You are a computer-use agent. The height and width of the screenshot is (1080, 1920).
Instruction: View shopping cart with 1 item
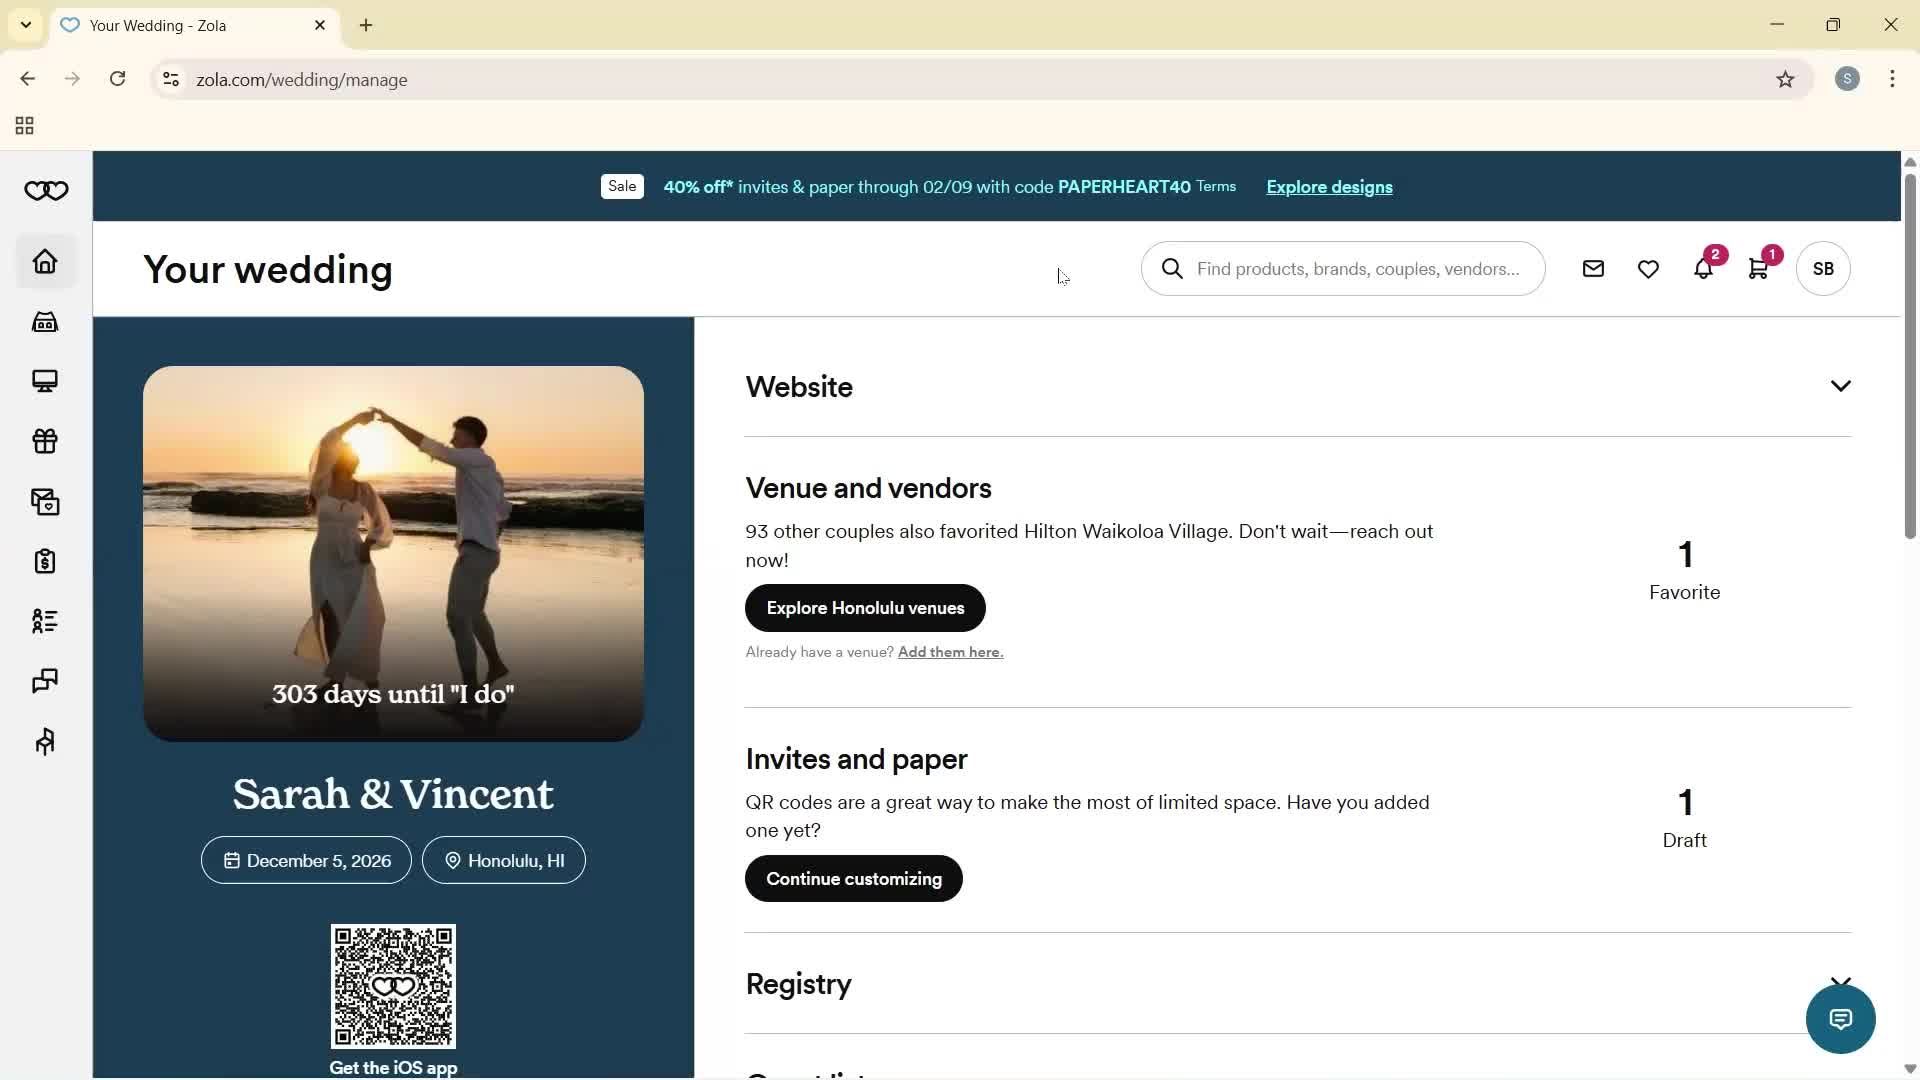pos(1759,268)
